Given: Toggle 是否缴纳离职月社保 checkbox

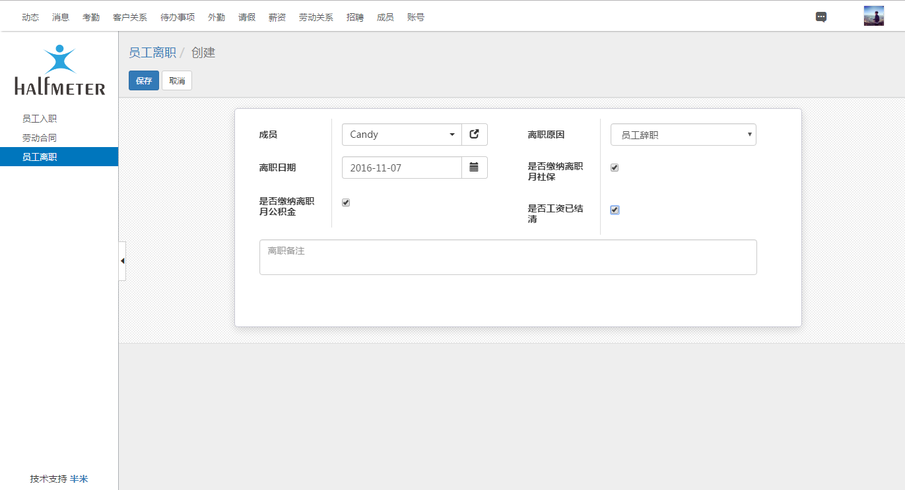Looking at the screenshot, I should tap(614, 168).
